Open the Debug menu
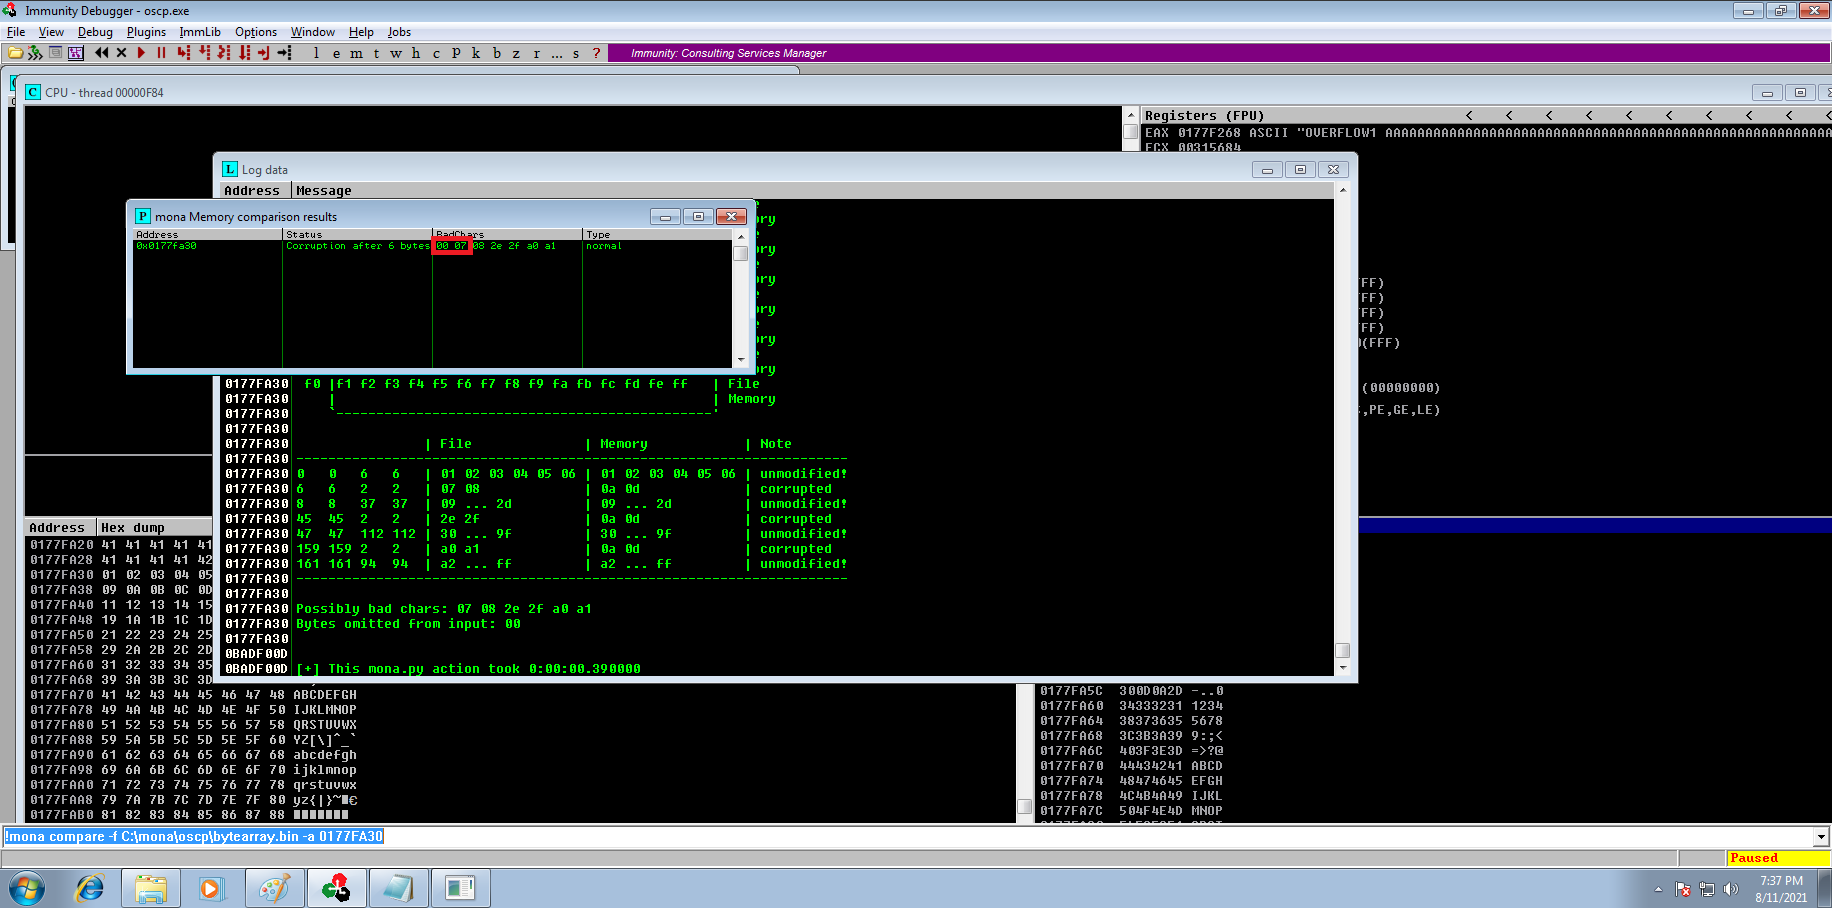 click(x=95, y=32)
